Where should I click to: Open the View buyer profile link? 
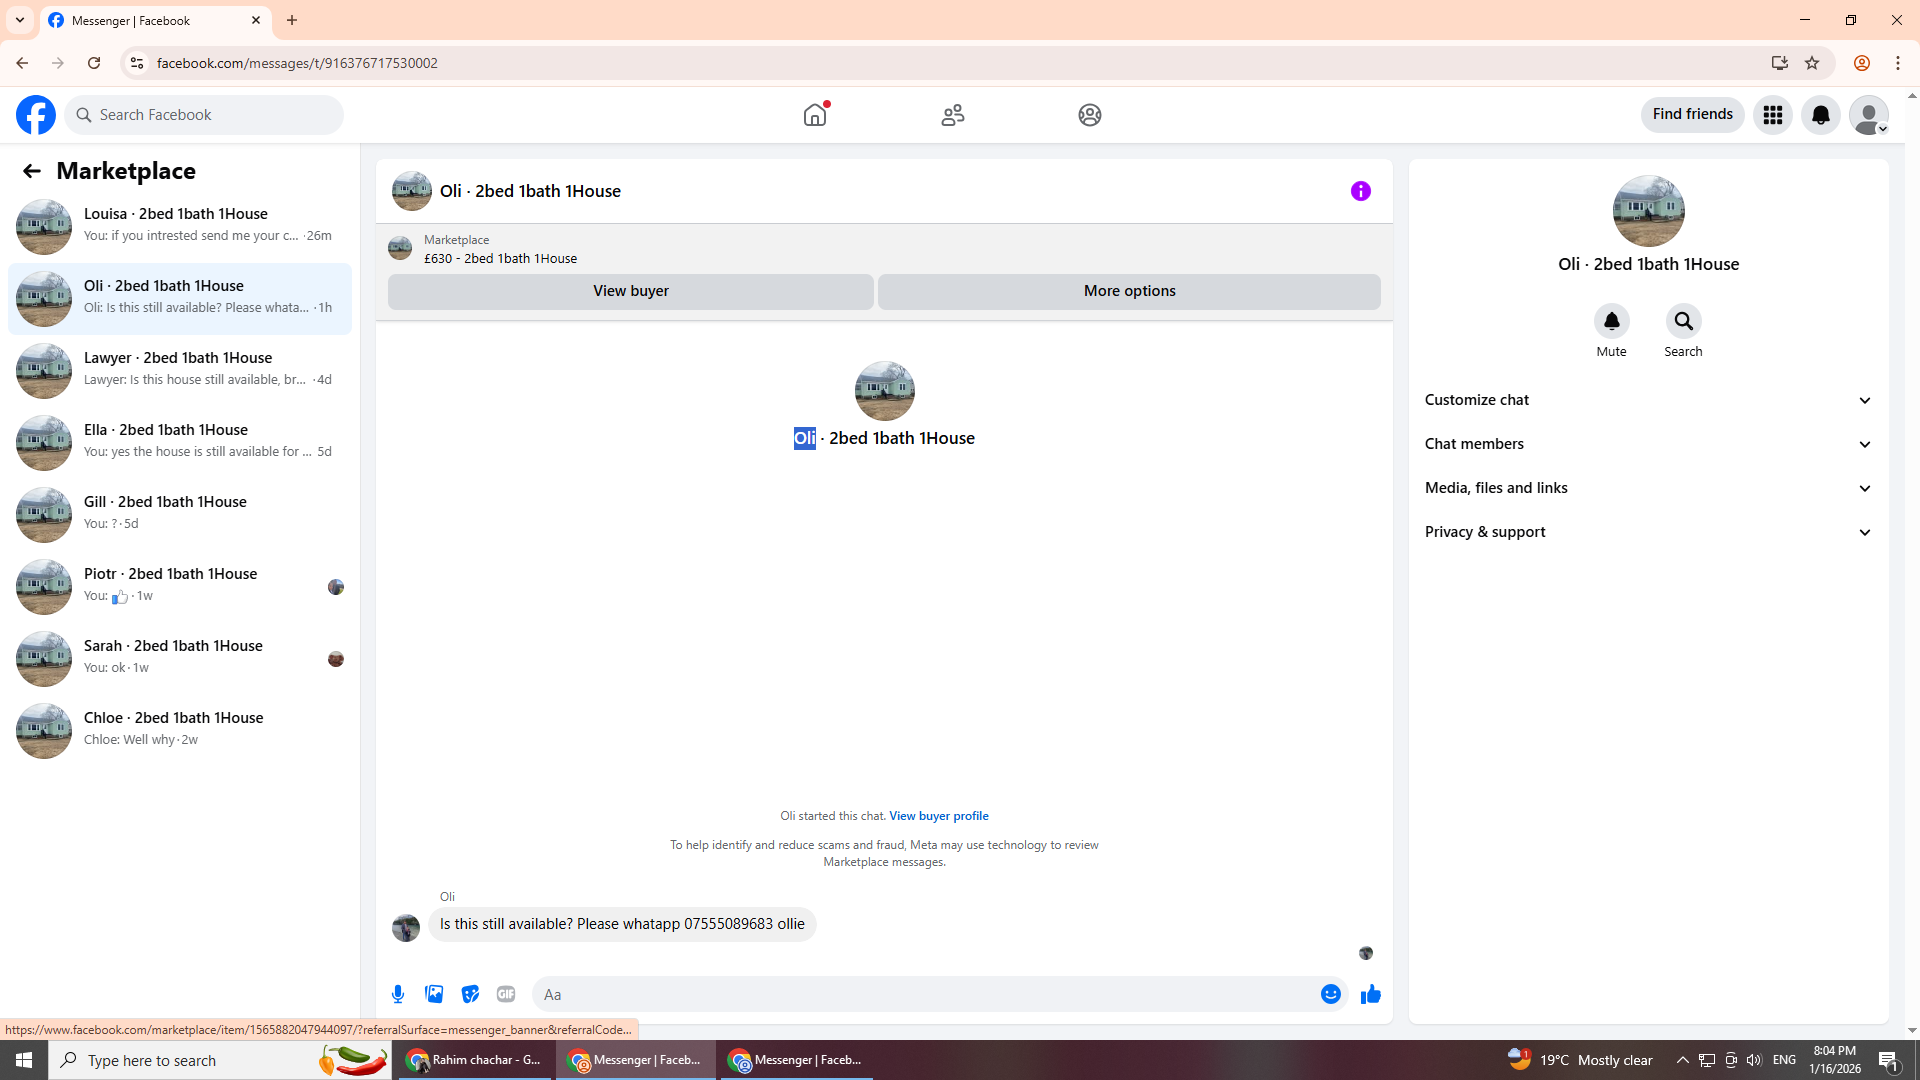coord(938,816)
